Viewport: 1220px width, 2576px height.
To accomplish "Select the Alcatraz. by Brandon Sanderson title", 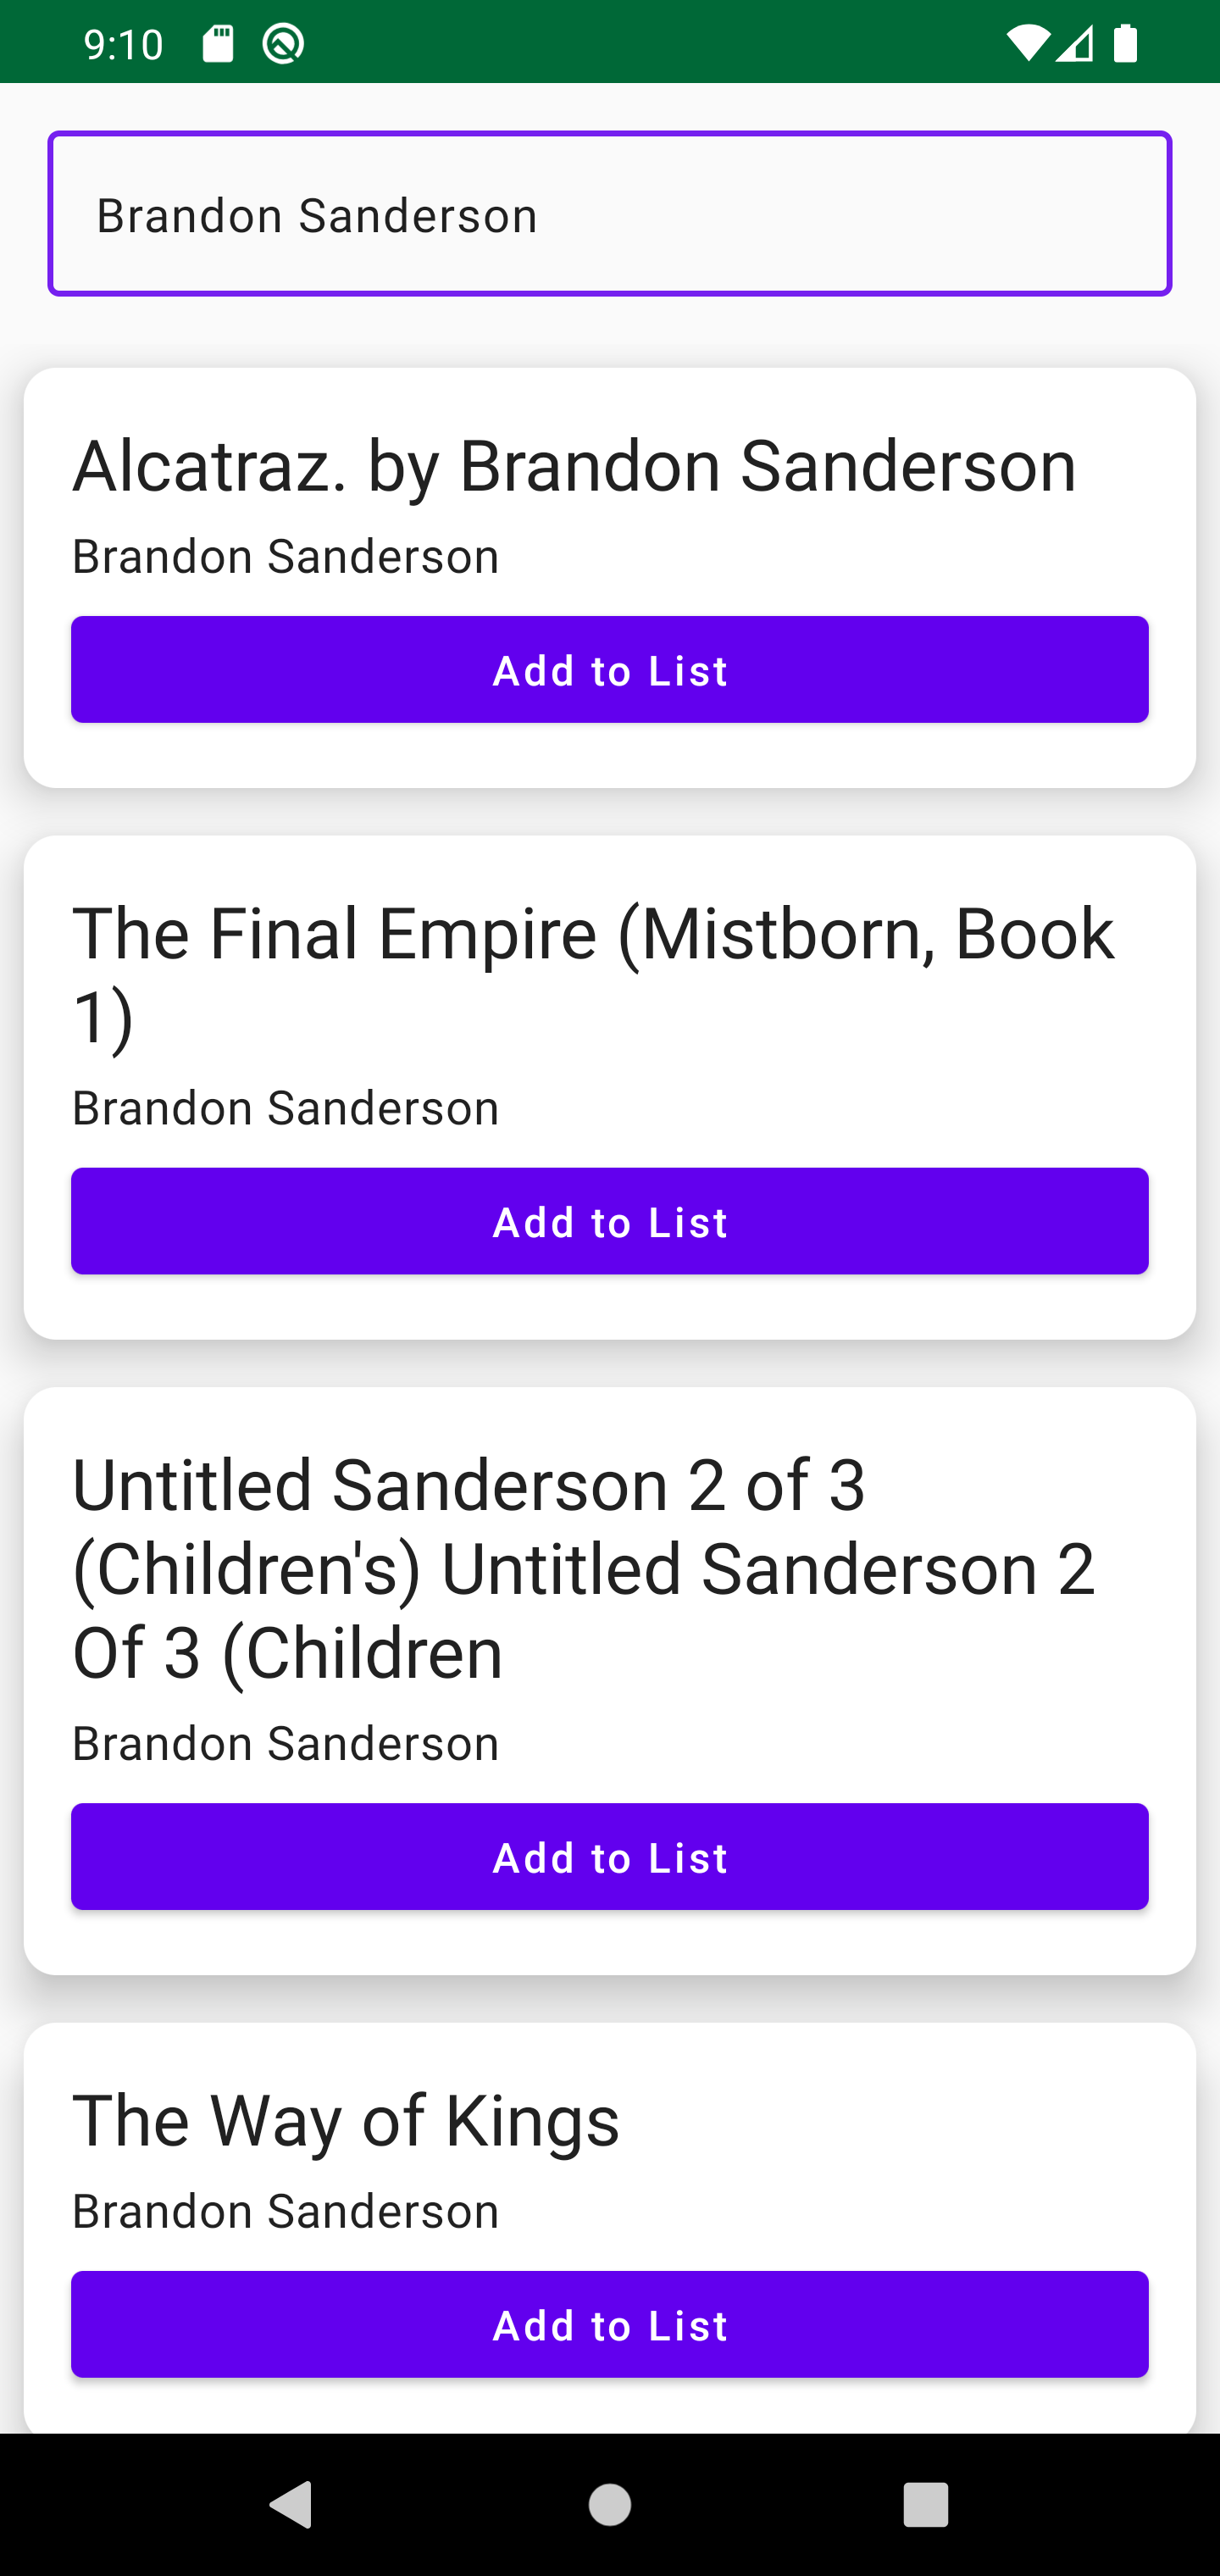I will coord(574,466).
